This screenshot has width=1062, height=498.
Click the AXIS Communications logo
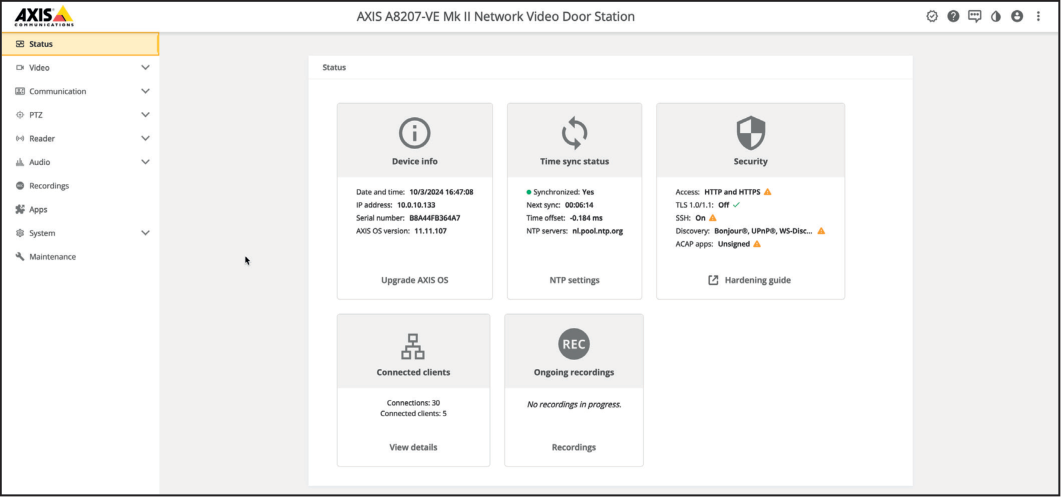44,16
